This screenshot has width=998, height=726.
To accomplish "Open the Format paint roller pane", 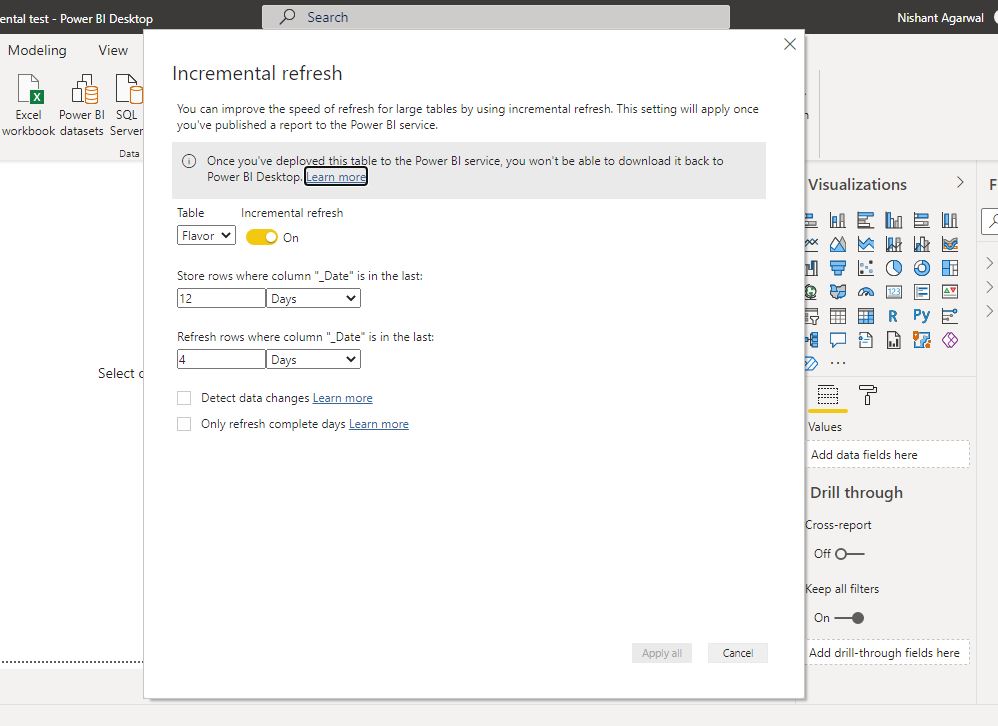I will [x=868, y=395].
